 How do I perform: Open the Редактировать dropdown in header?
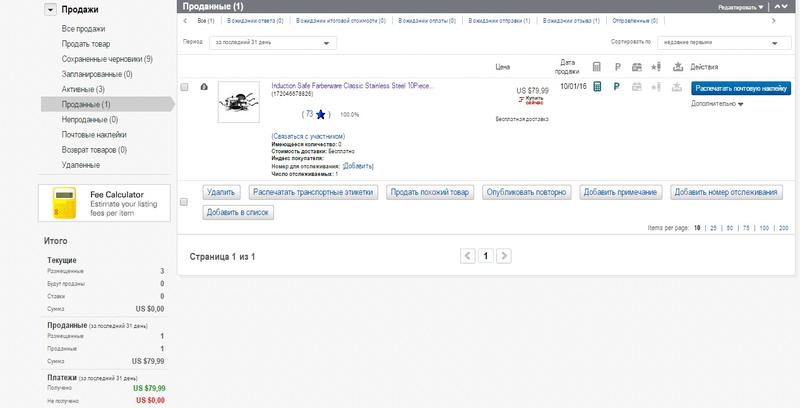(x=741, y=7)
